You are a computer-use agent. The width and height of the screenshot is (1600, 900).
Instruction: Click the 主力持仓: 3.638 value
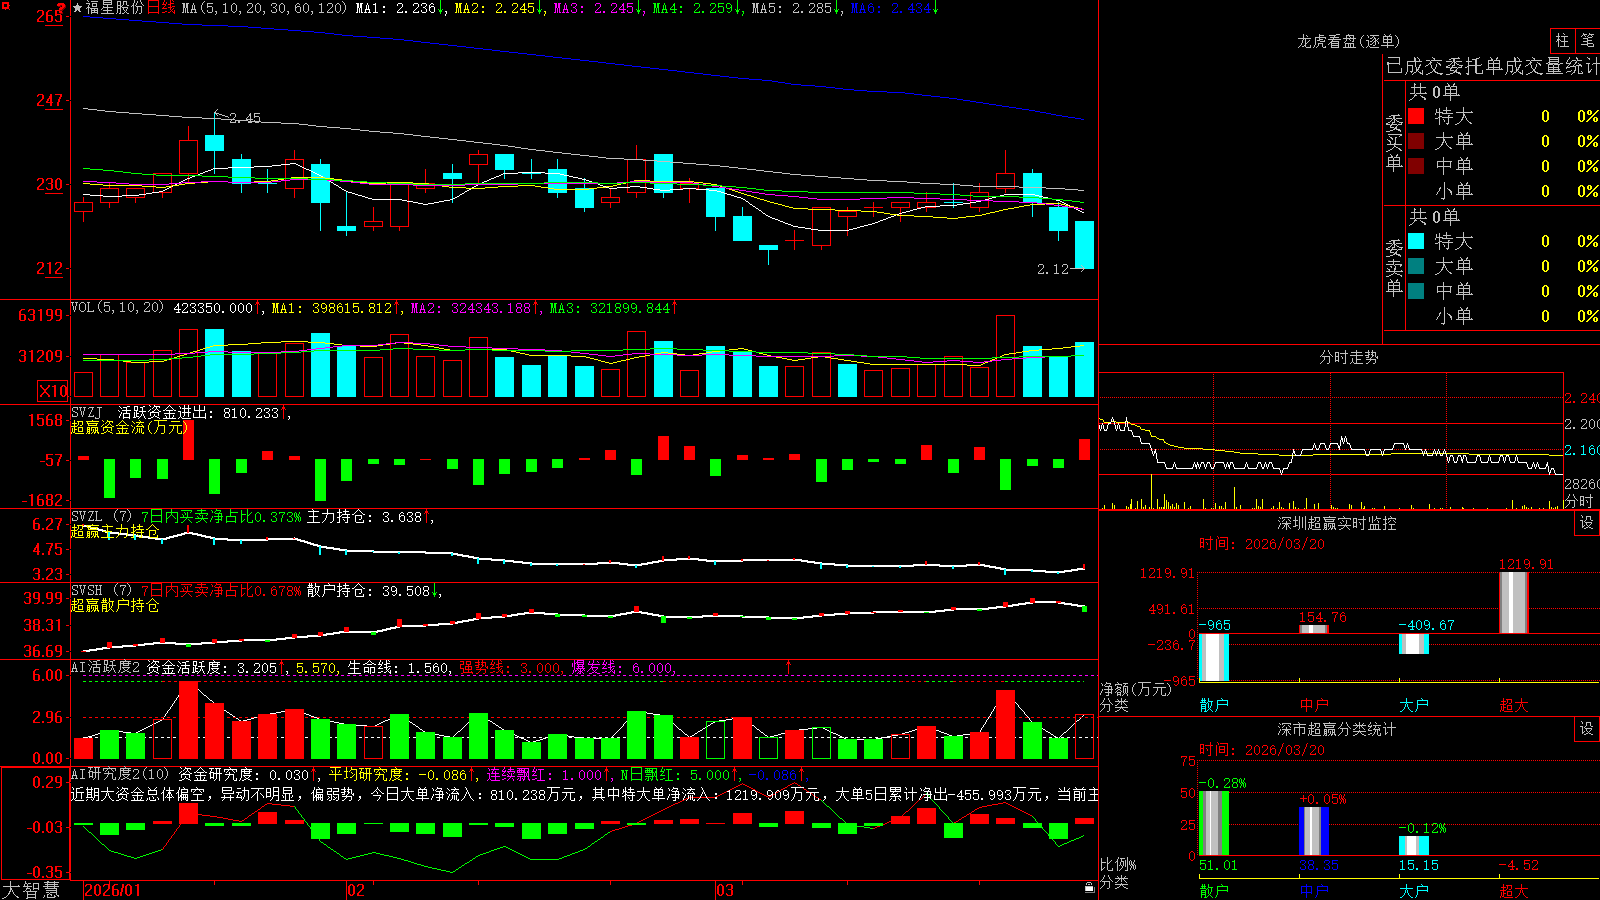coord(364,517)
